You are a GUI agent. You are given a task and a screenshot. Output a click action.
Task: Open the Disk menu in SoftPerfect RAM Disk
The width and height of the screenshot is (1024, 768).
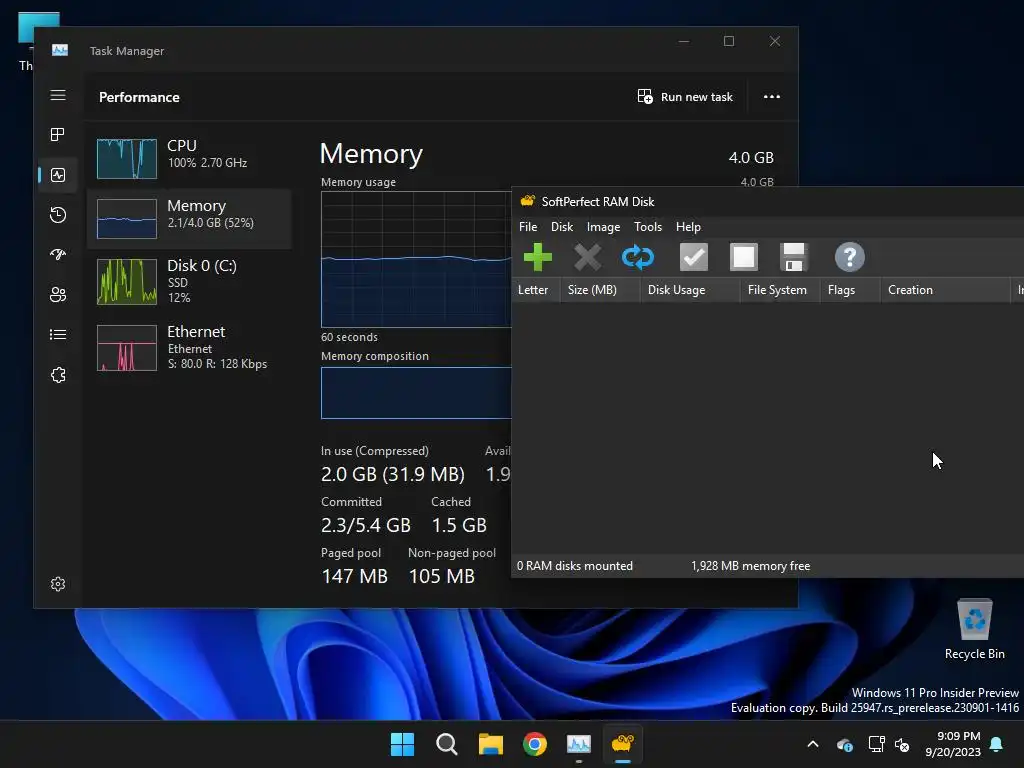coord(562,227)
